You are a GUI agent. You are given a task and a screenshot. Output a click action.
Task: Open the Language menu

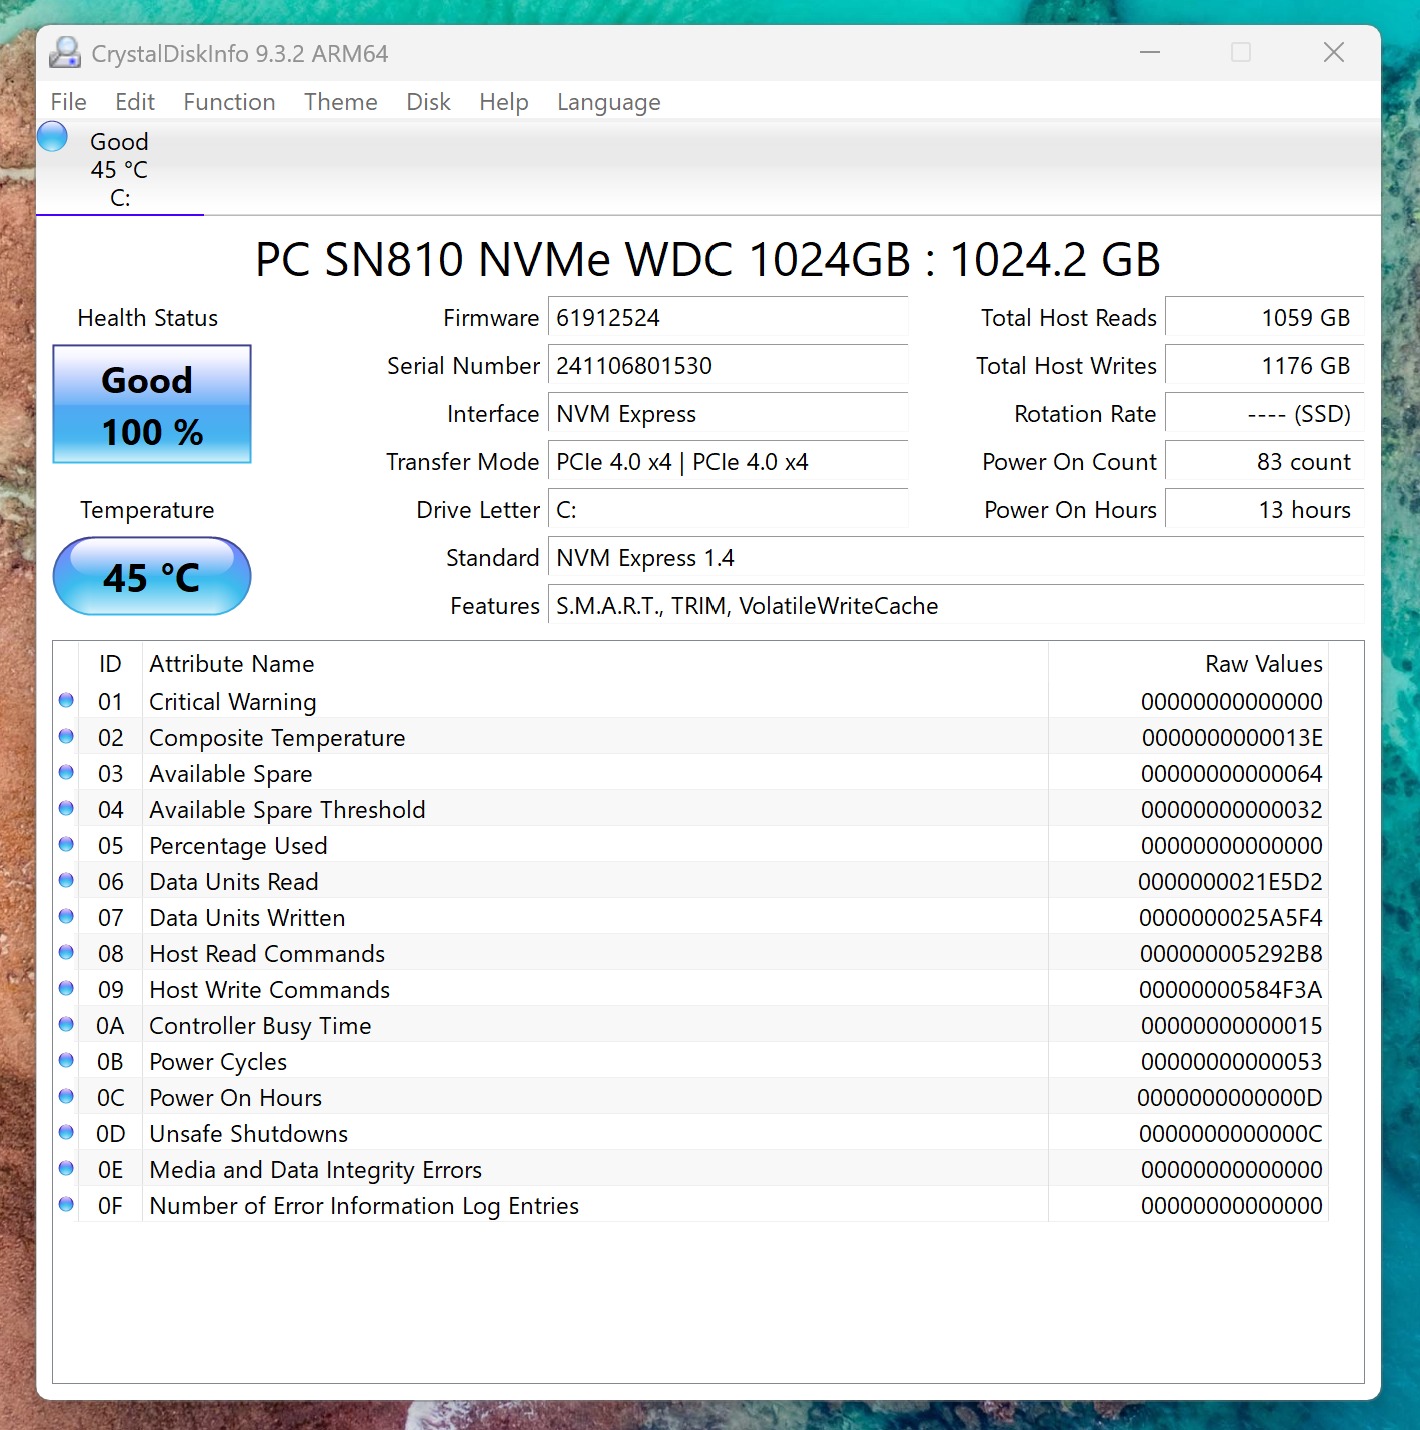pyautogui.click(x=608, y=101)
